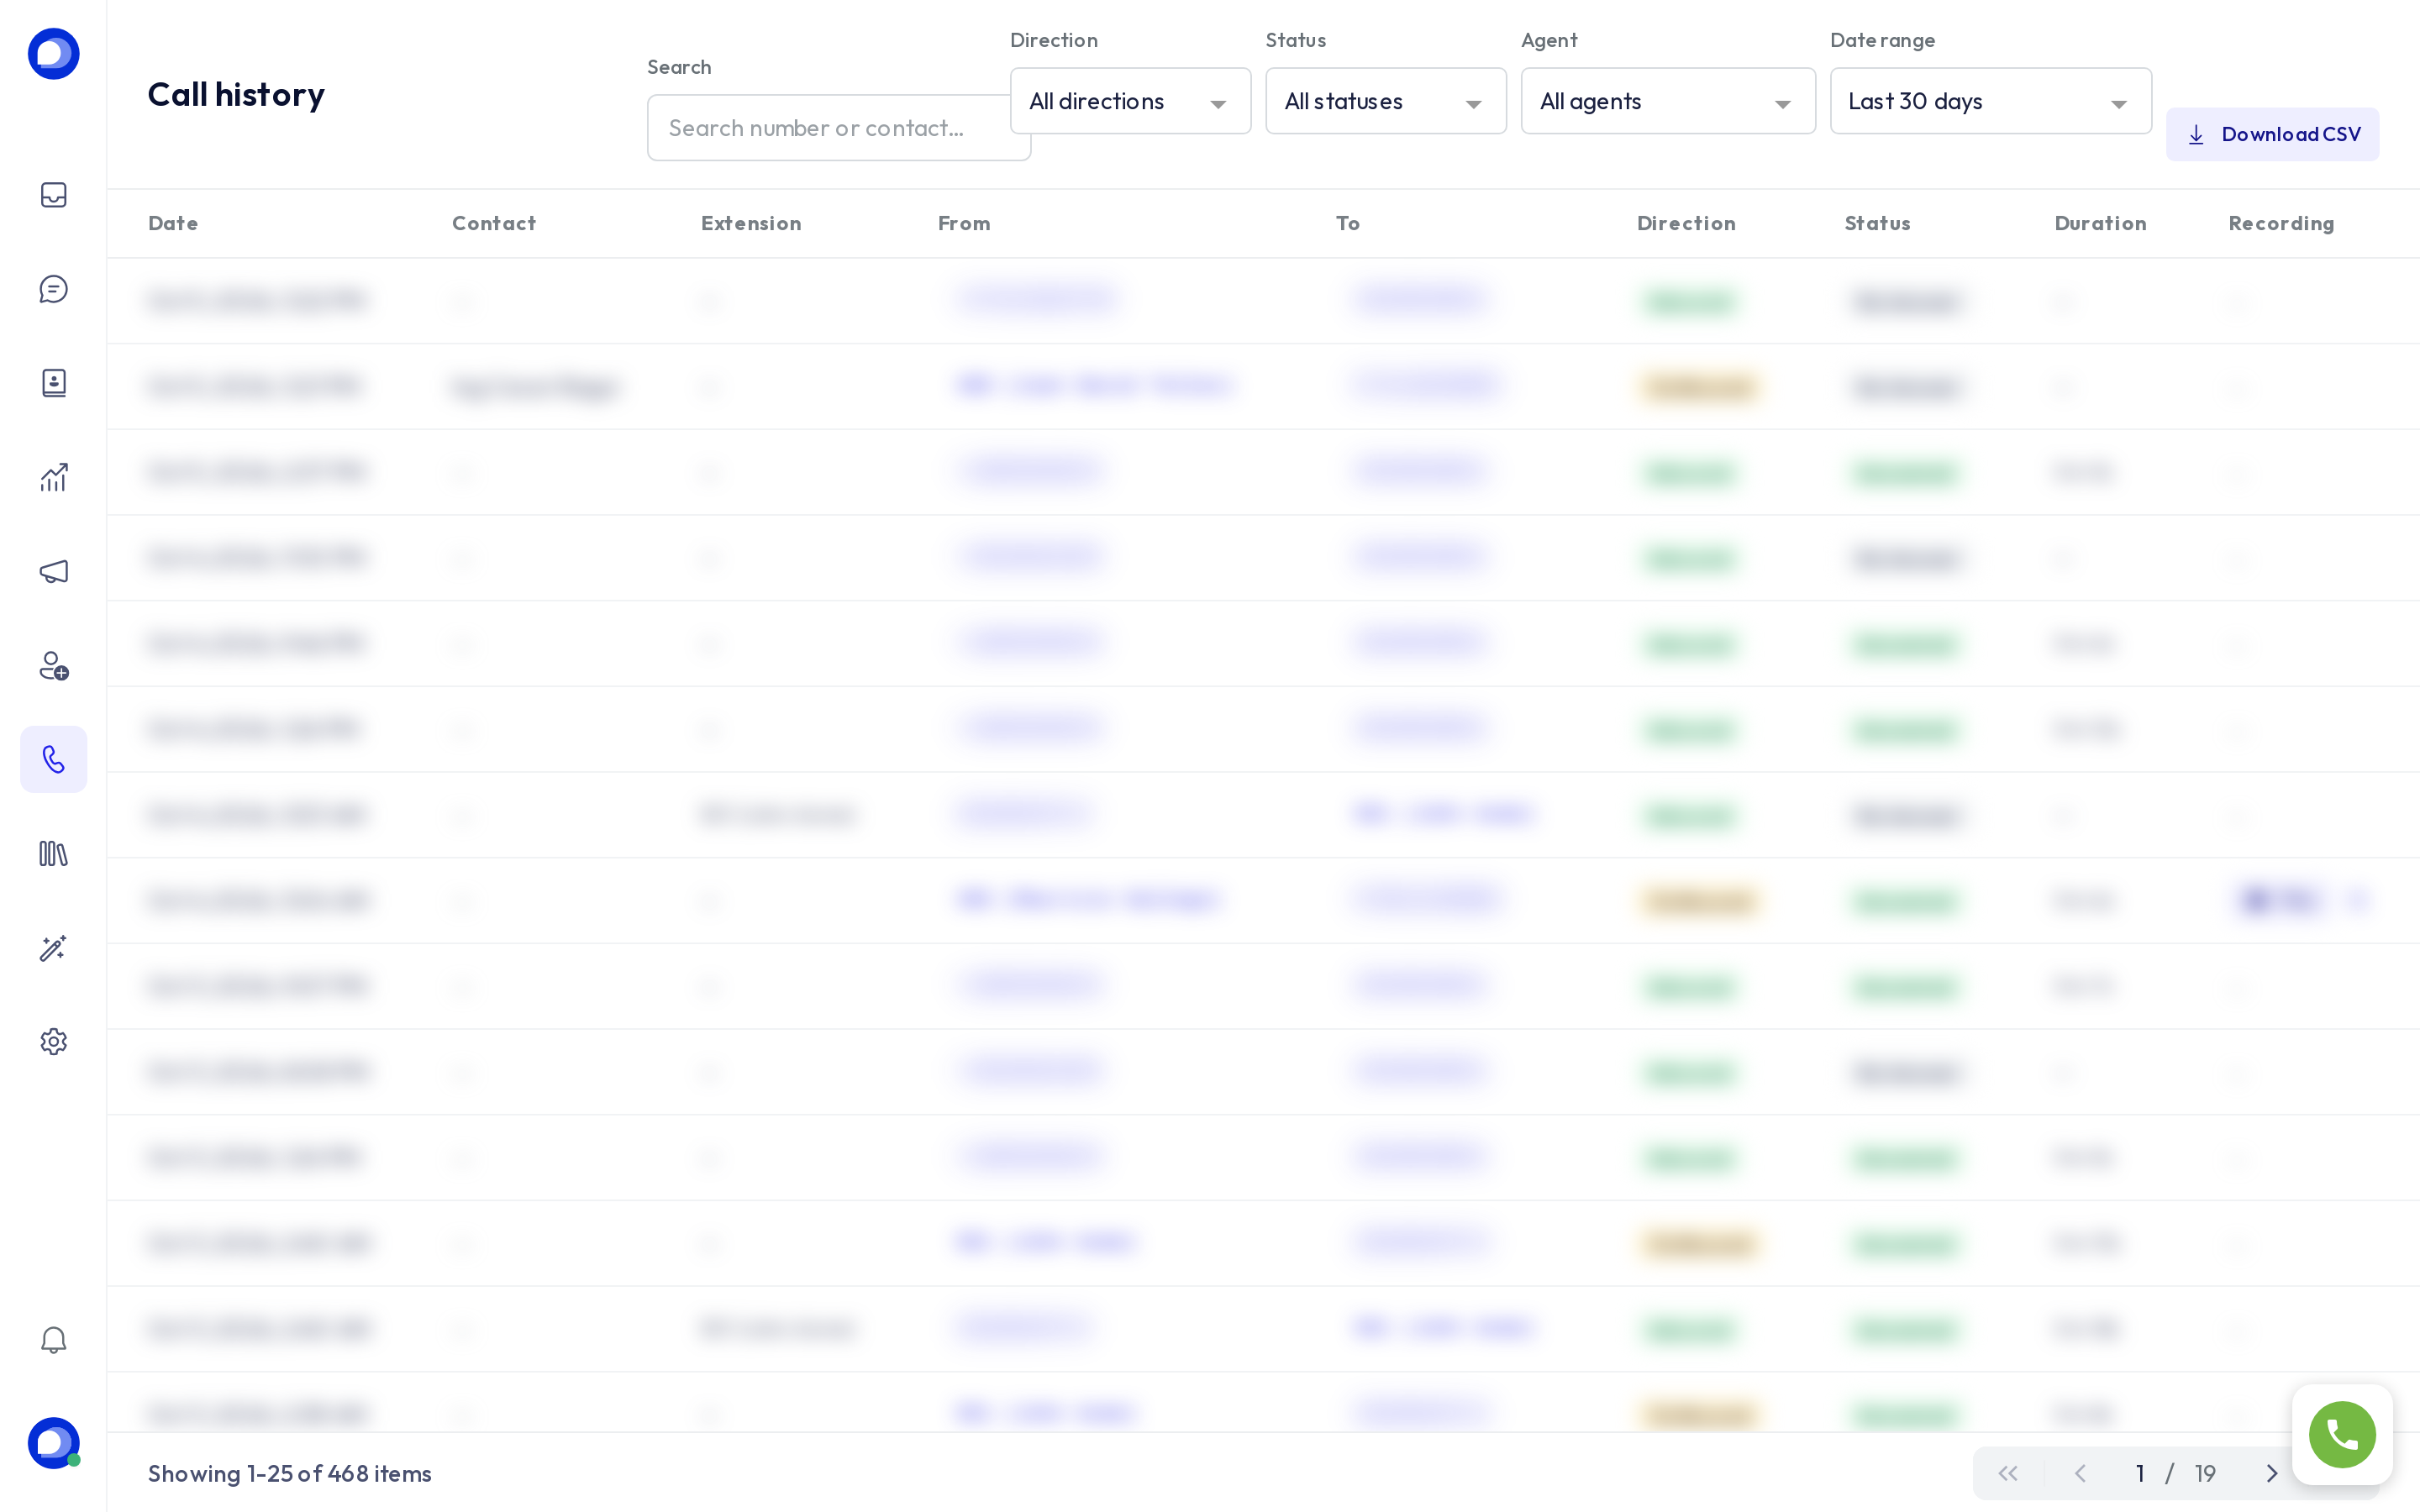Select the Calls phone icon in sidebar

pyautogui.click(x=53, y=759)
